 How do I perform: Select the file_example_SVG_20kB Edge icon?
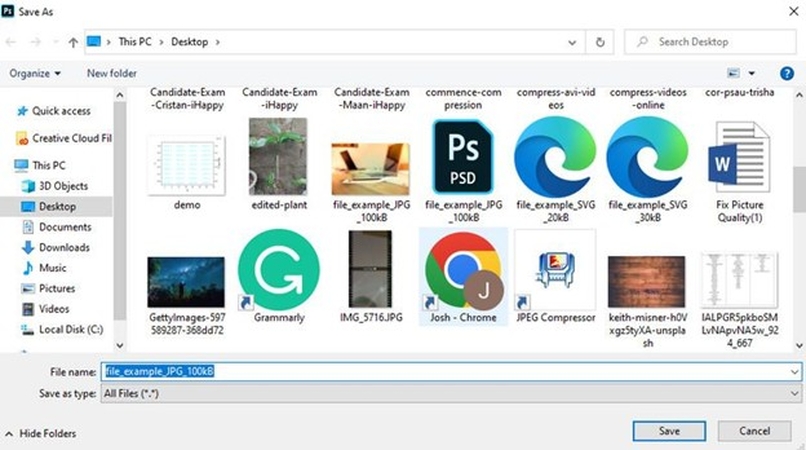554,157
